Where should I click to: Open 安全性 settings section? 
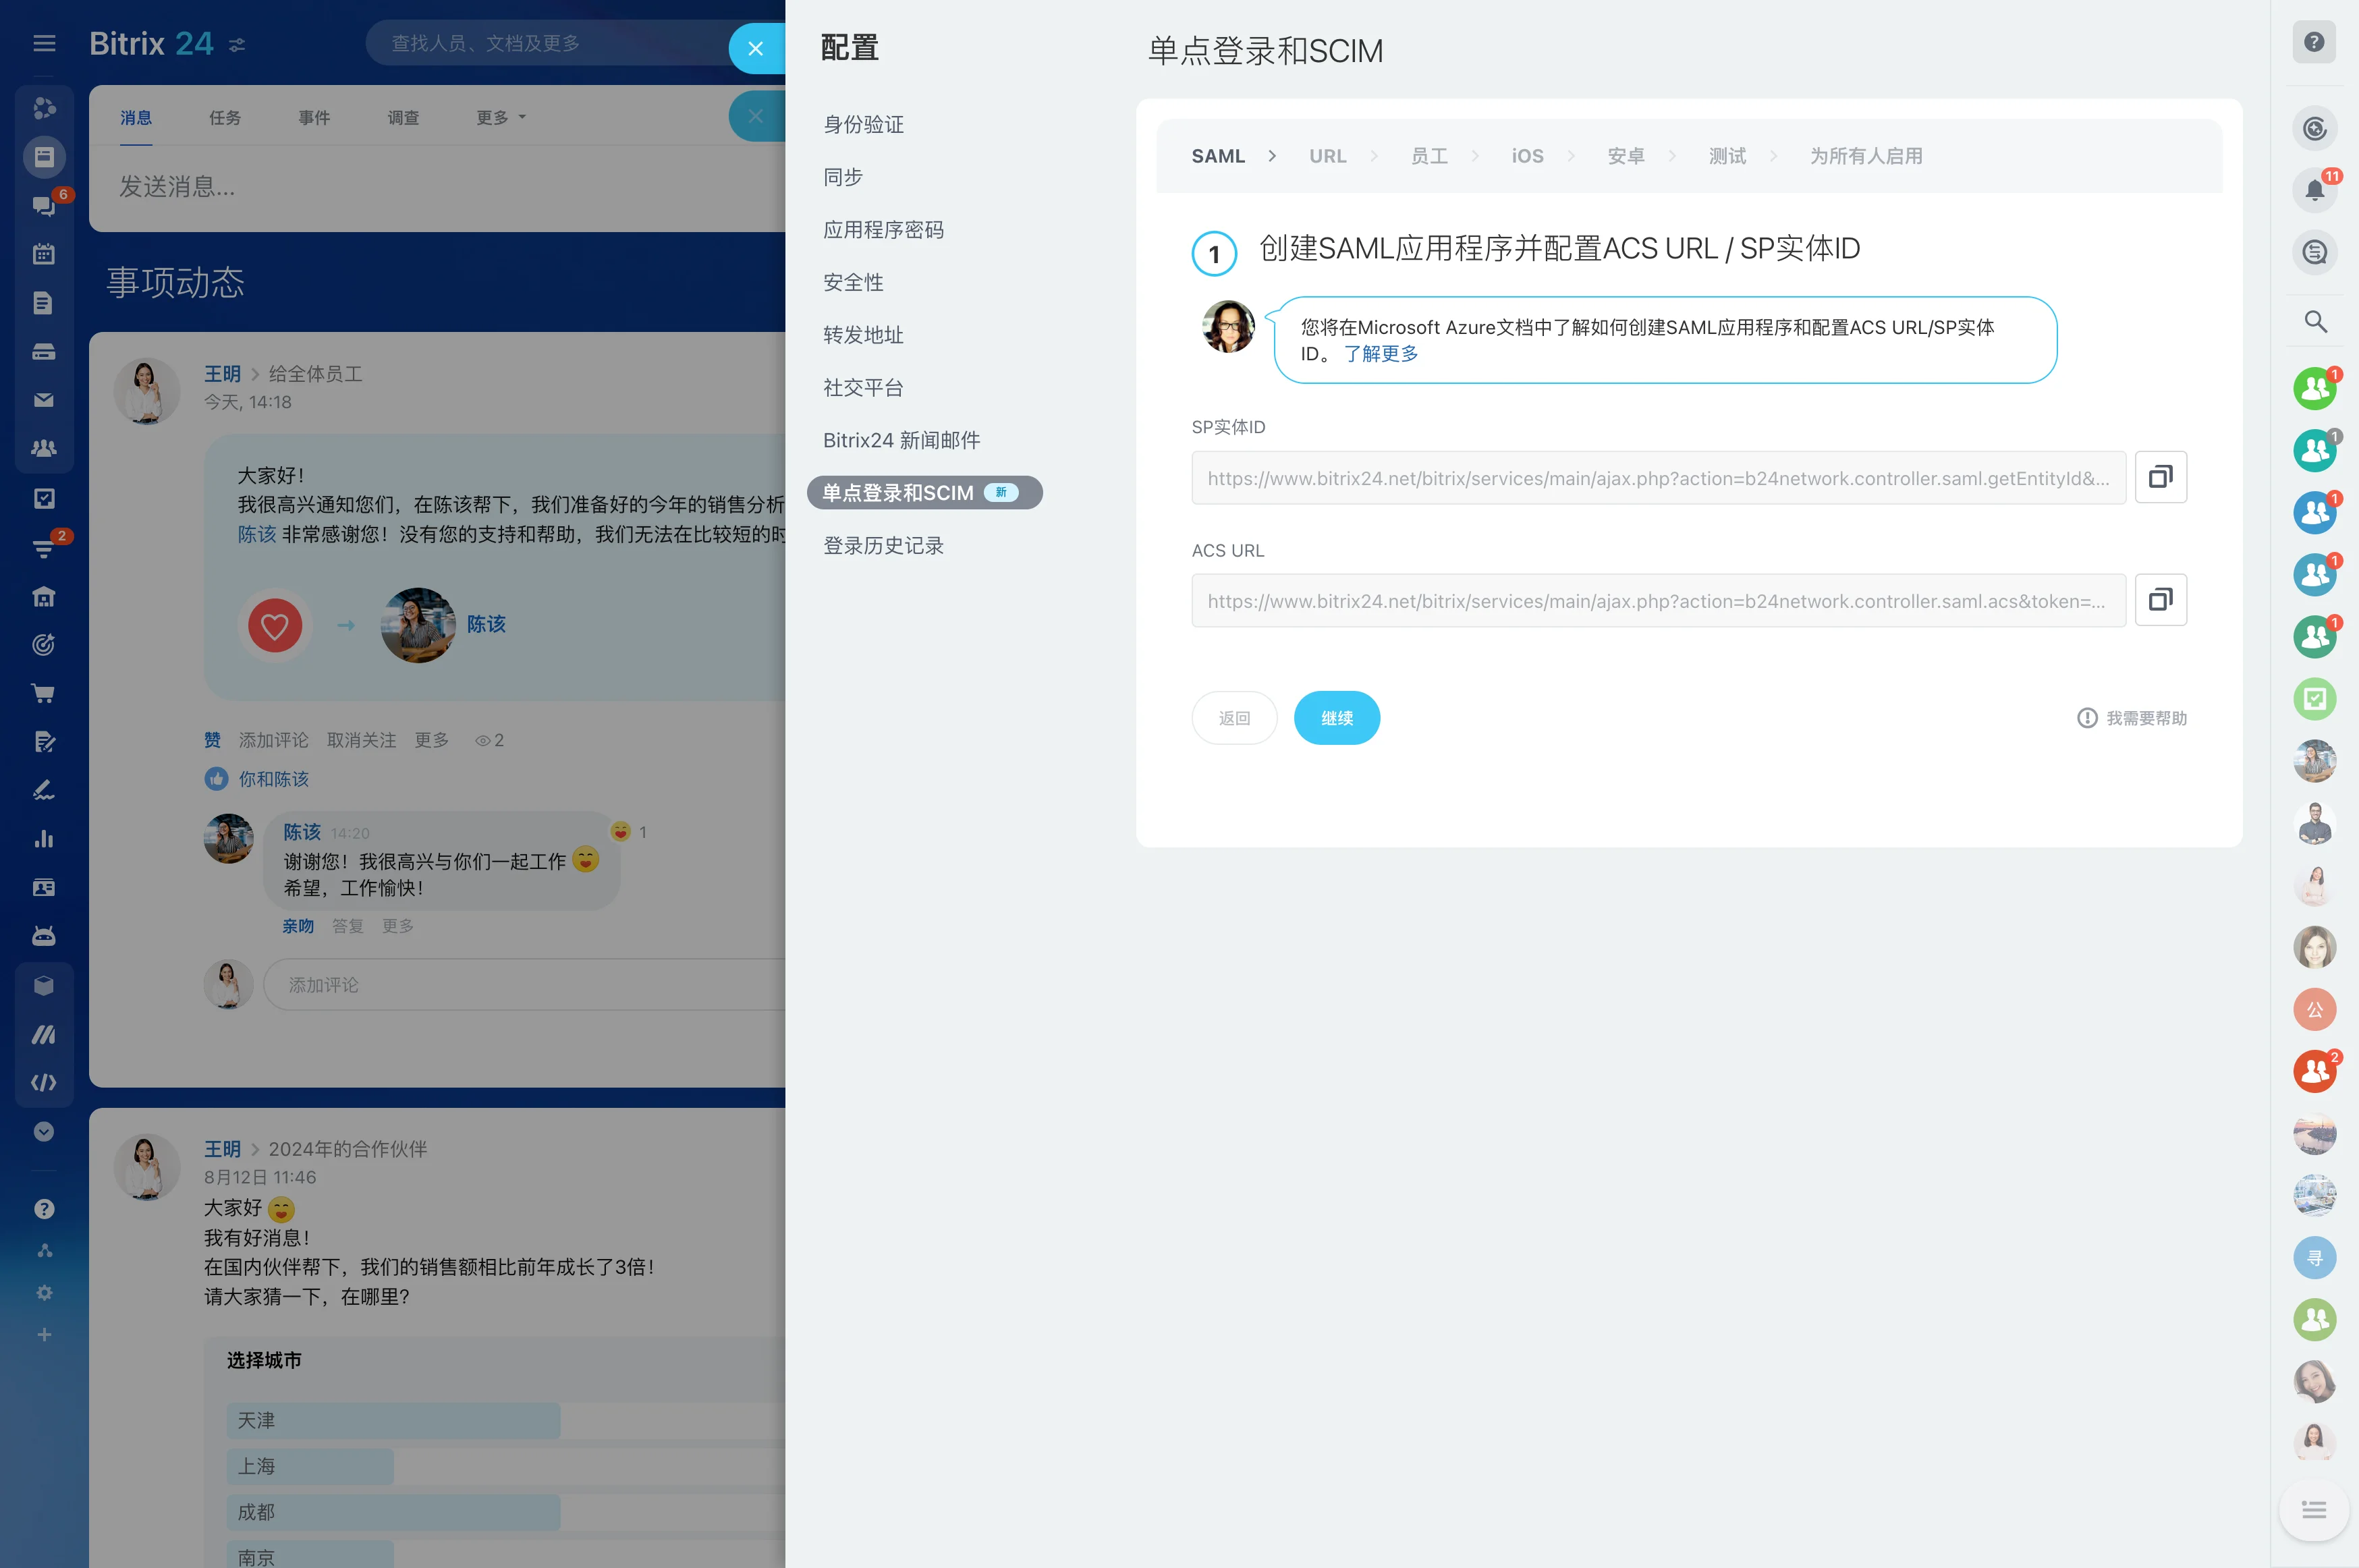[853, 282]
